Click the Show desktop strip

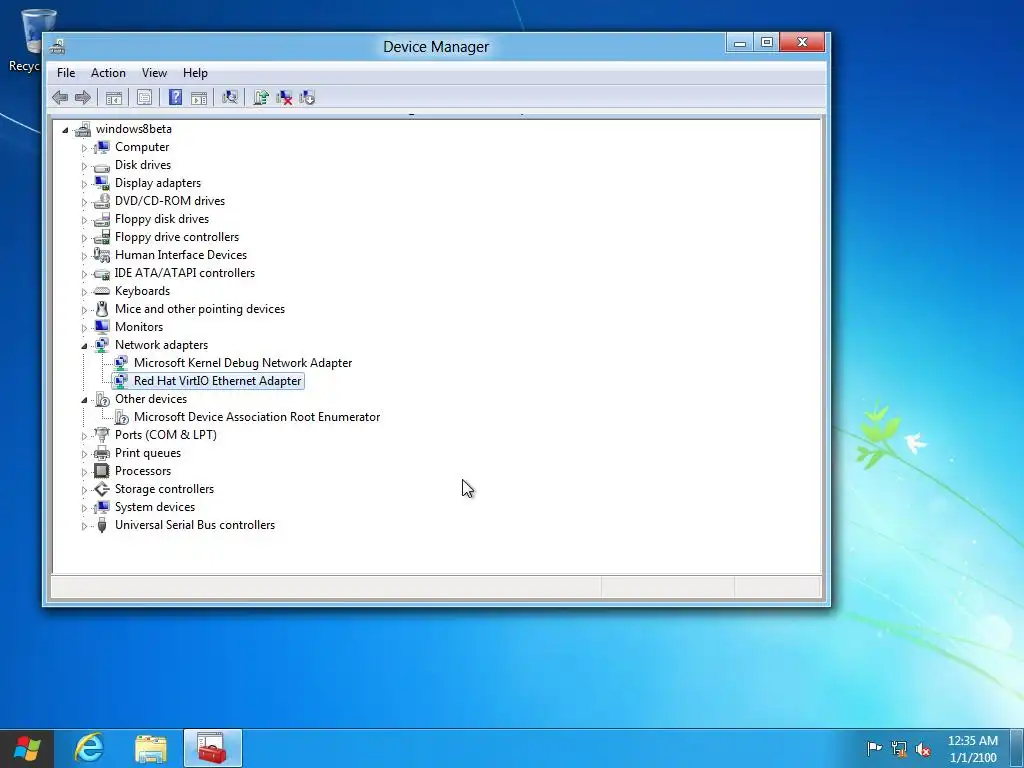coord(1017,748)
